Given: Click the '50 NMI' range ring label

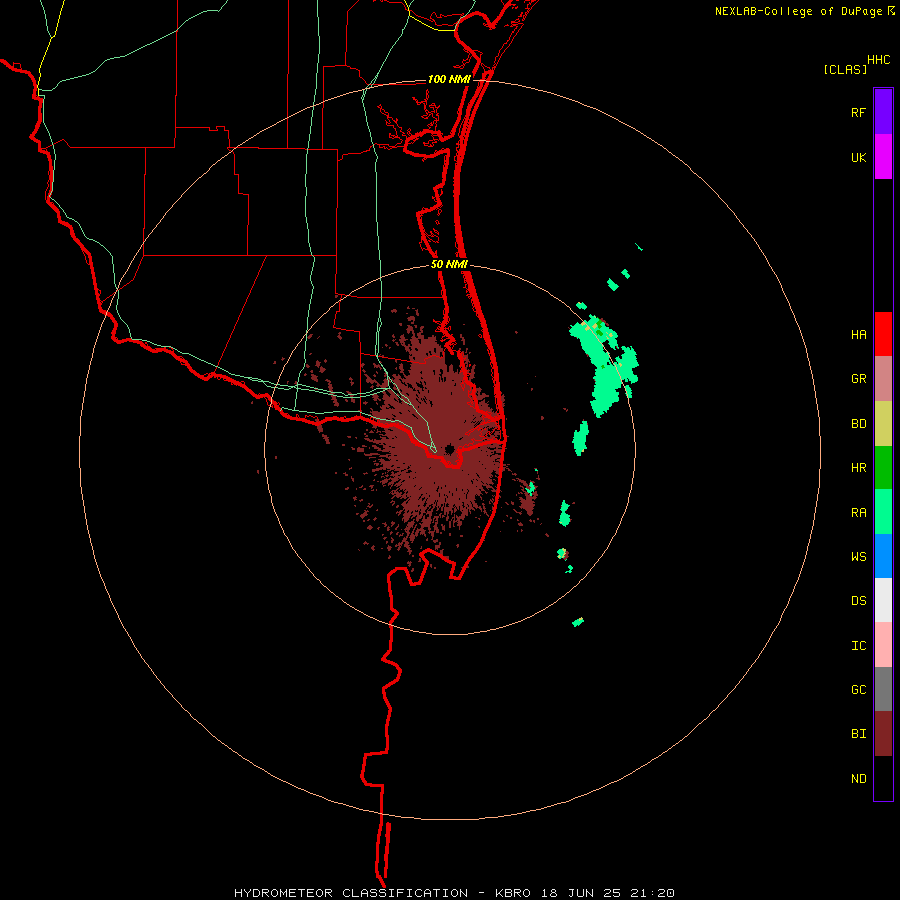Looking at the screenshot, I should pyautogui.click(x=449, y=264).
